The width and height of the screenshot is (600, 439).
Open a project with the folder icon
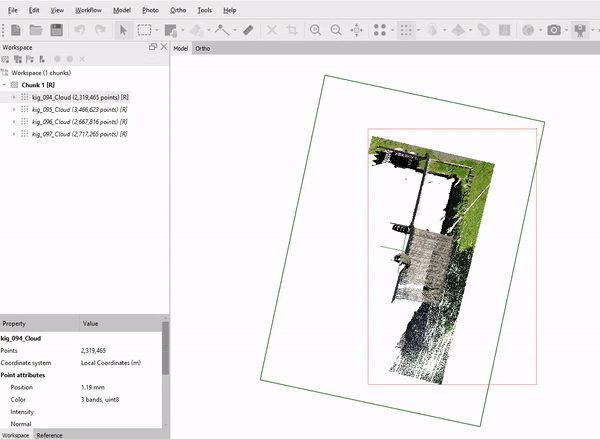pos(36,30)
